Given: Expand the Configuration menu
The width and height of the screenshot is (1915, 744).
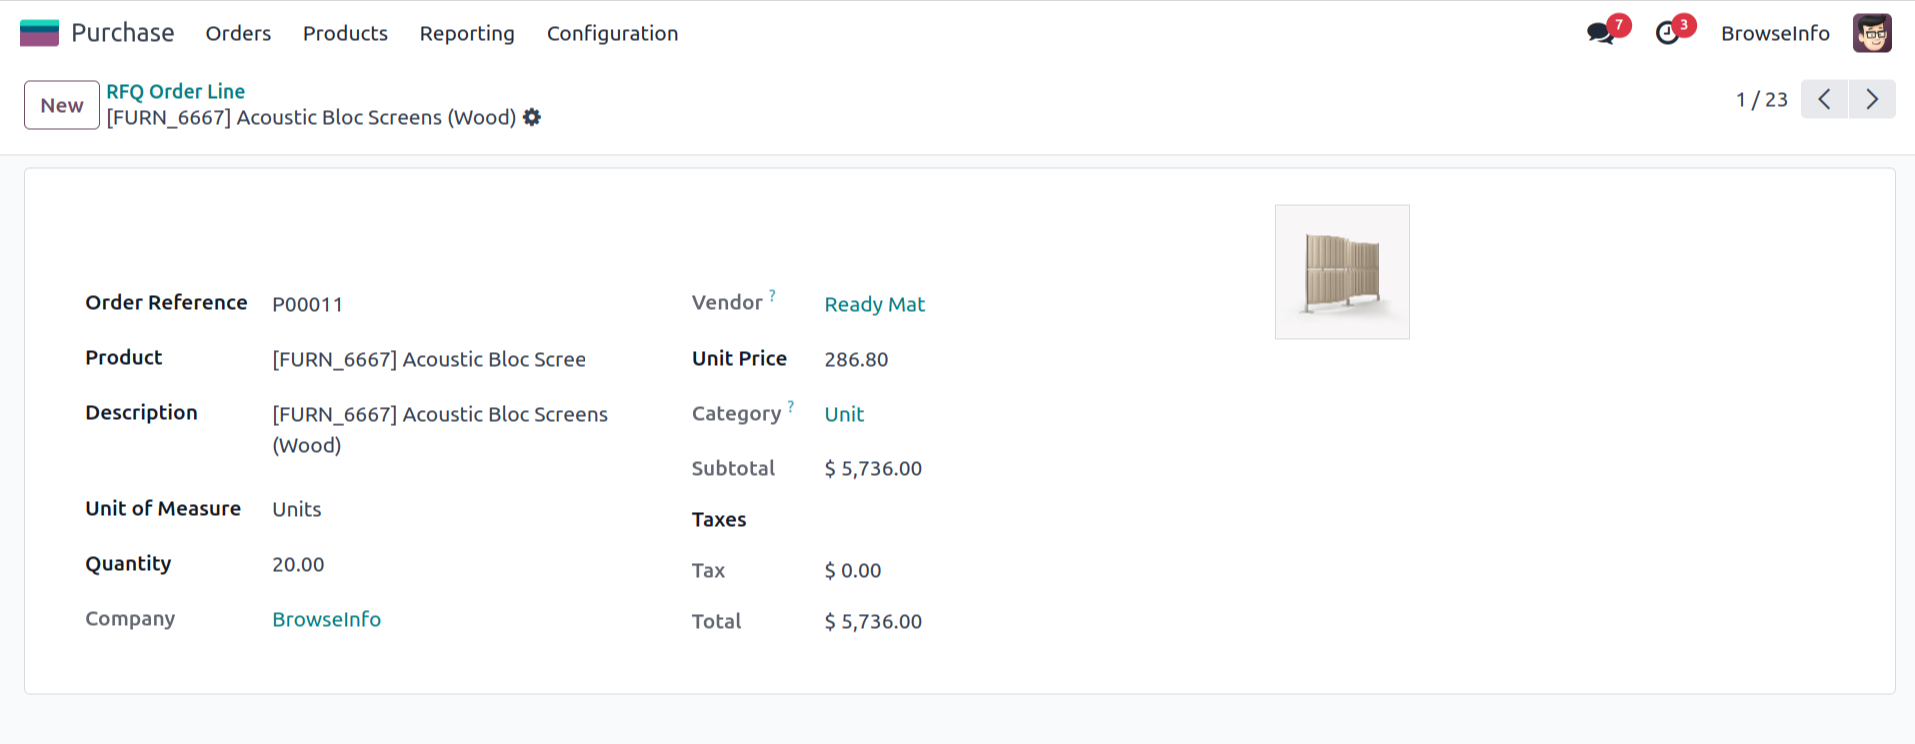Looking at the screenshot, I should (612, 33).
